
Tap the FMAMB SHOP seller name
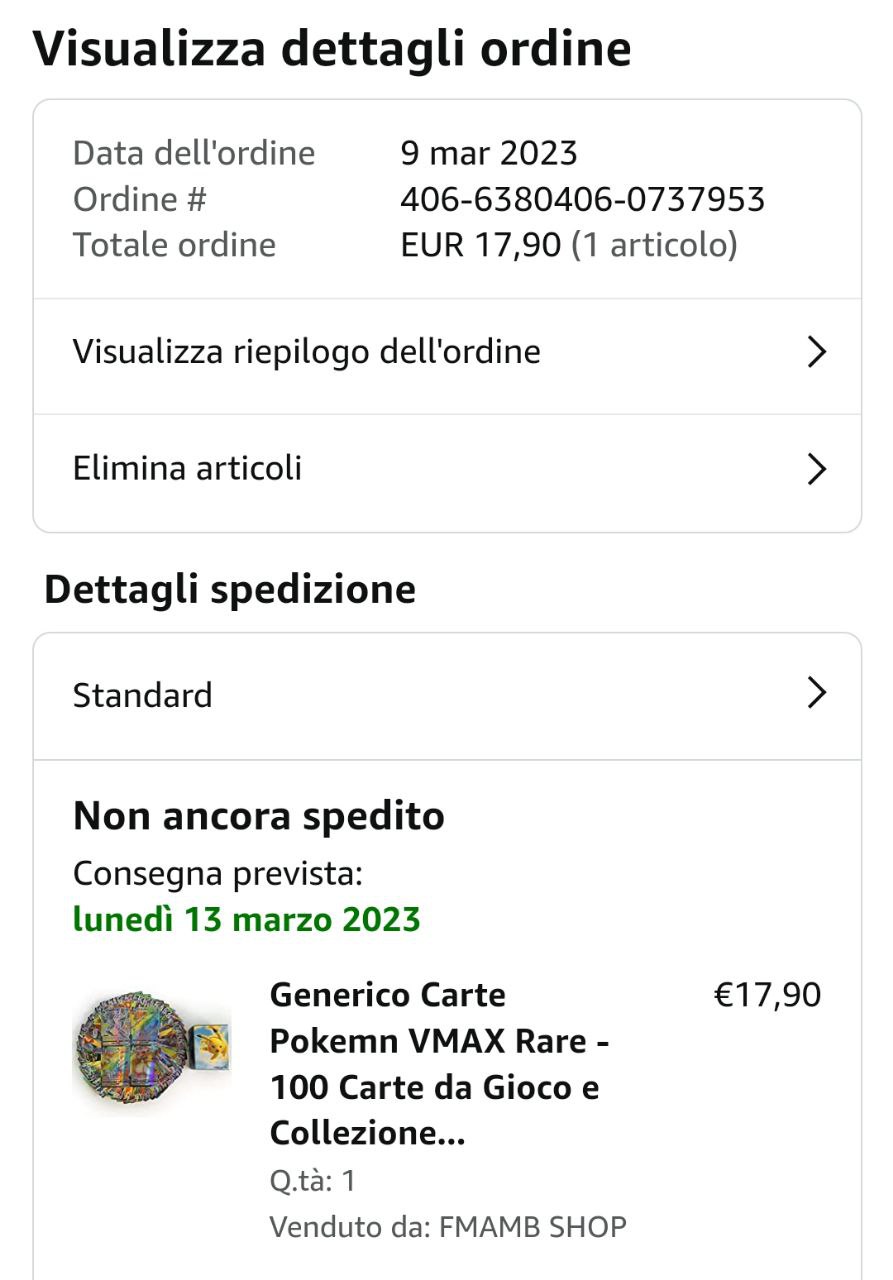(x=533, y=1227)
